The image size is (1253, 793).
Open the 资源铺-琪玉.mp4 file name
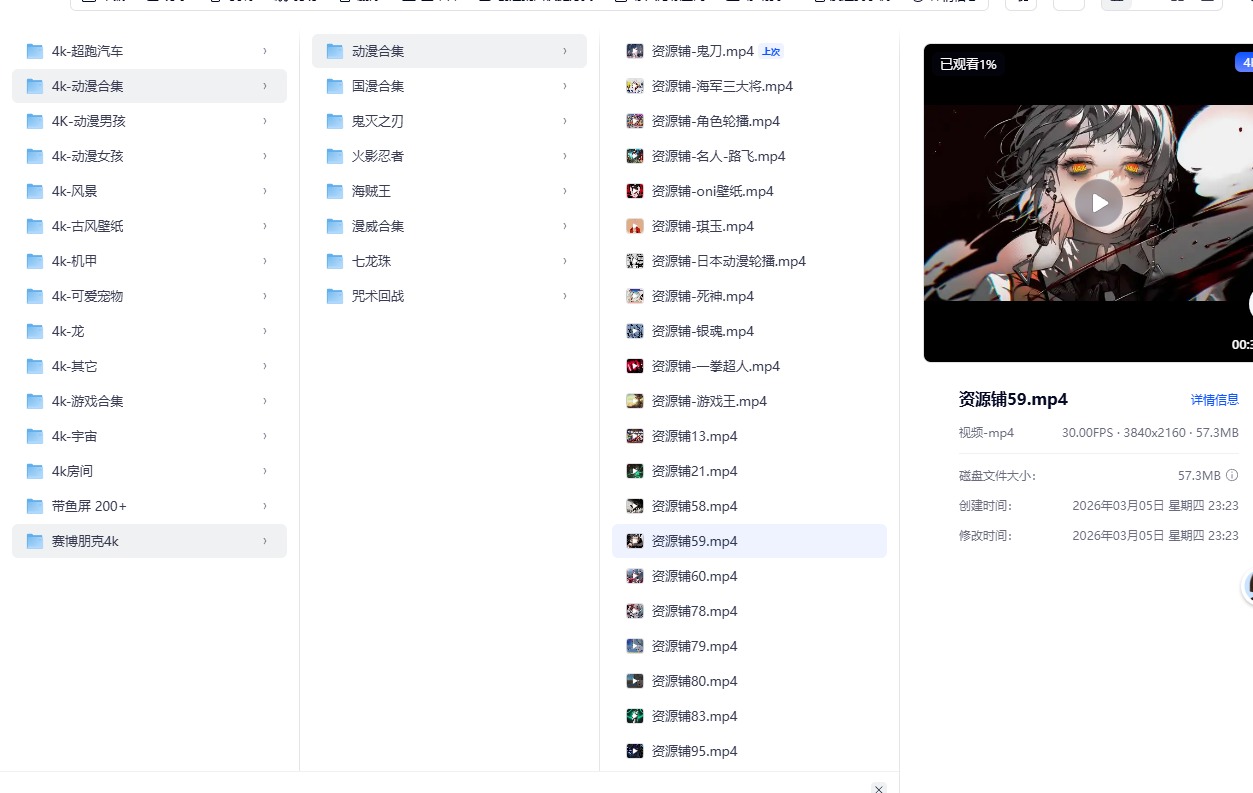coord(702,226)
